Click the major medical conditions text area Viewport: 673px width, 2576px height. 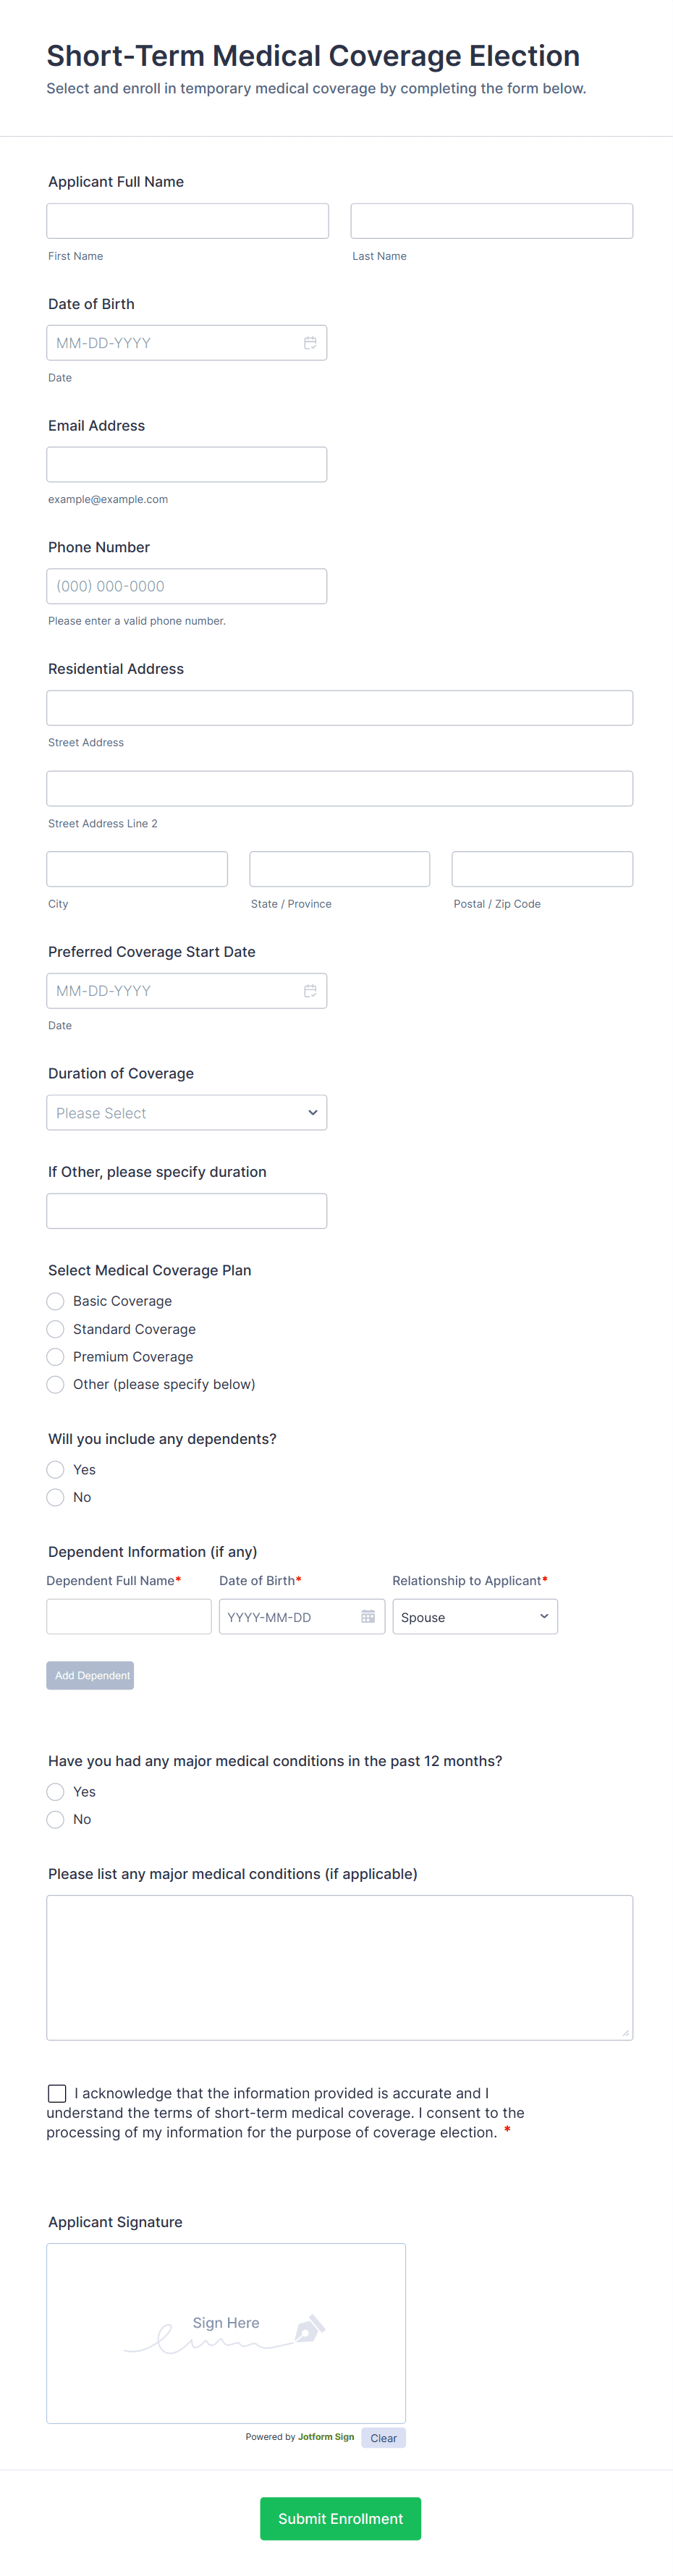tap(340, 1965)
